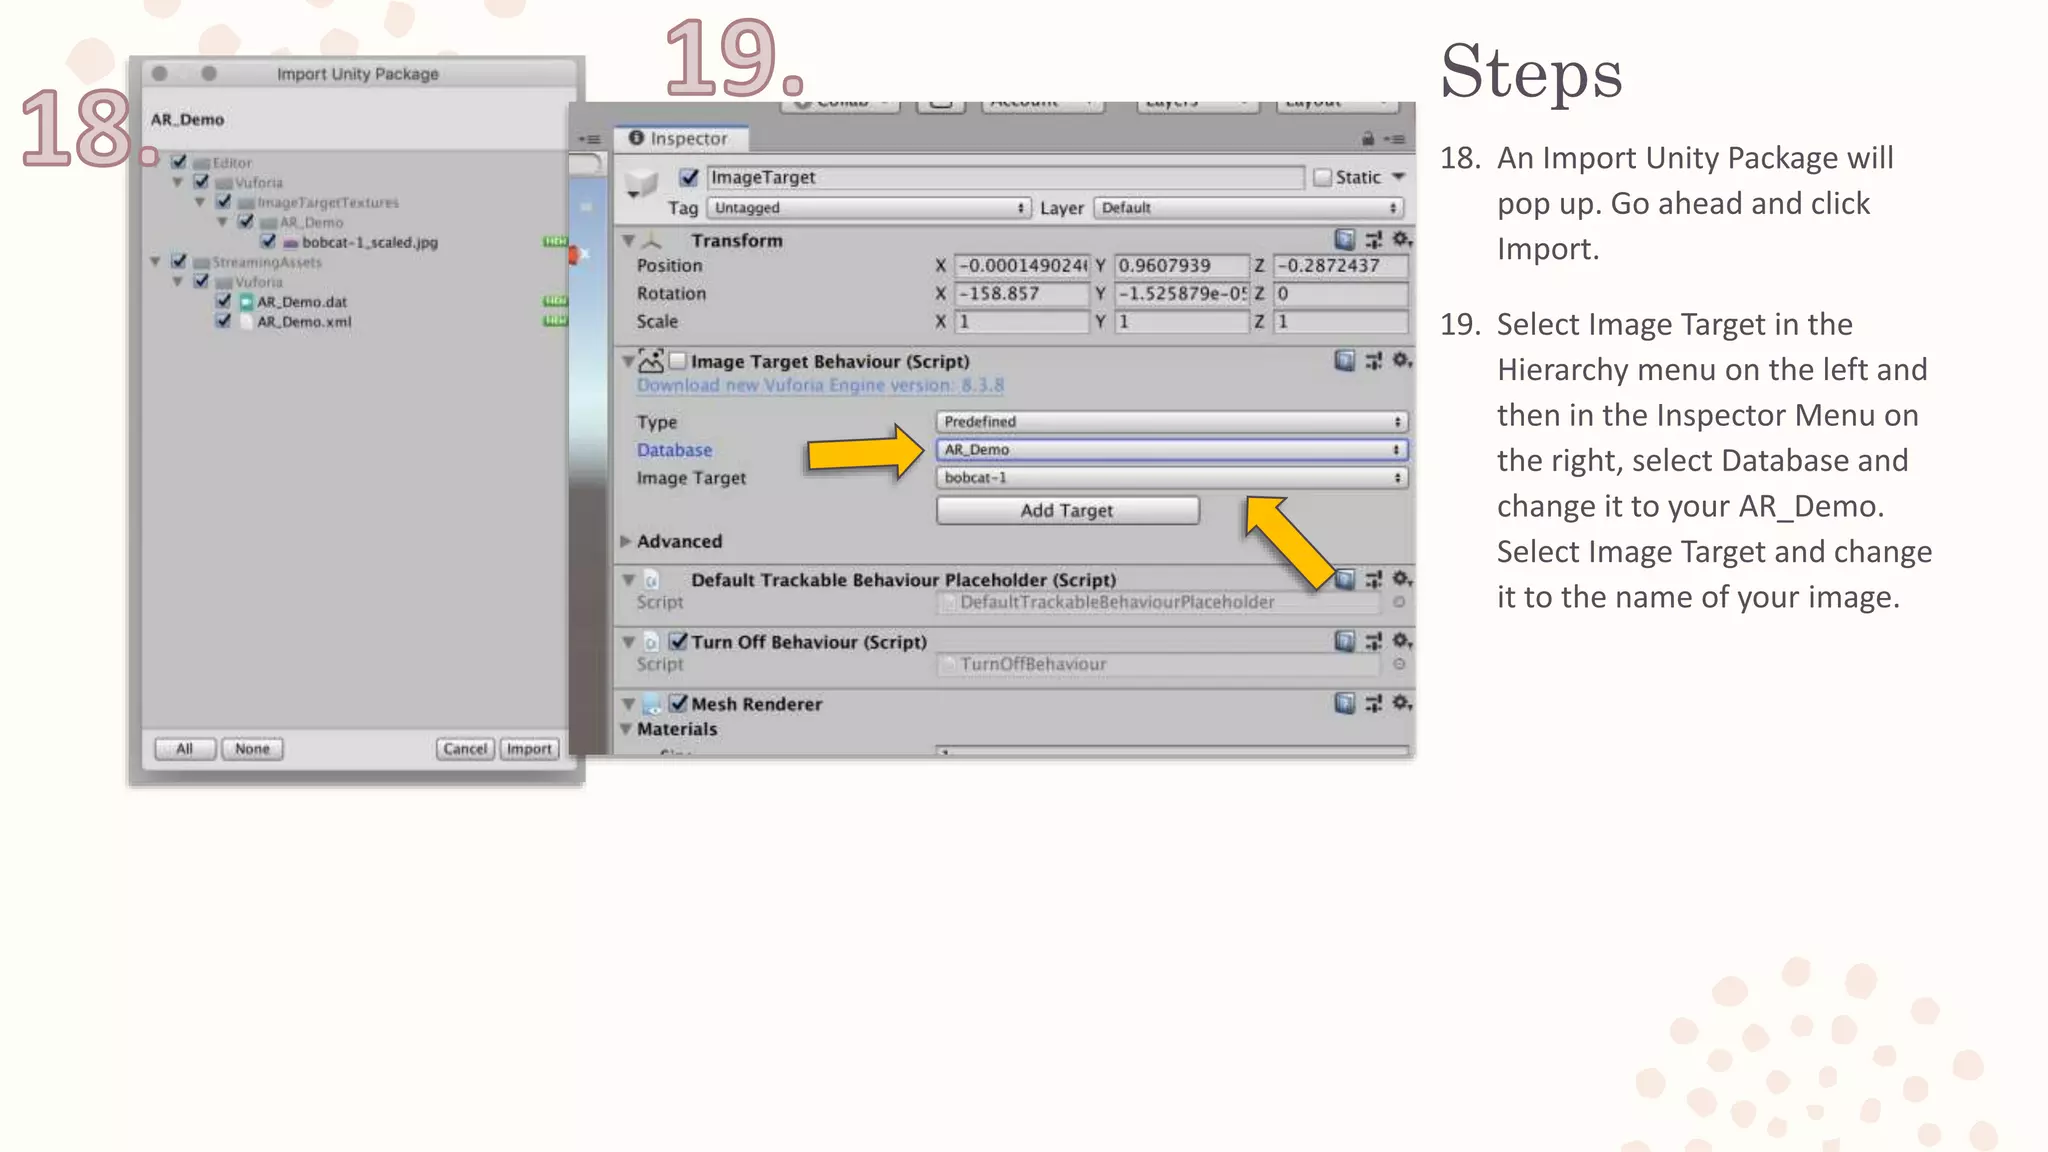This screenshot has width=2048, height=1152.
Task: Open Mesh Renderer help reference
Action: click(1345, 703)
